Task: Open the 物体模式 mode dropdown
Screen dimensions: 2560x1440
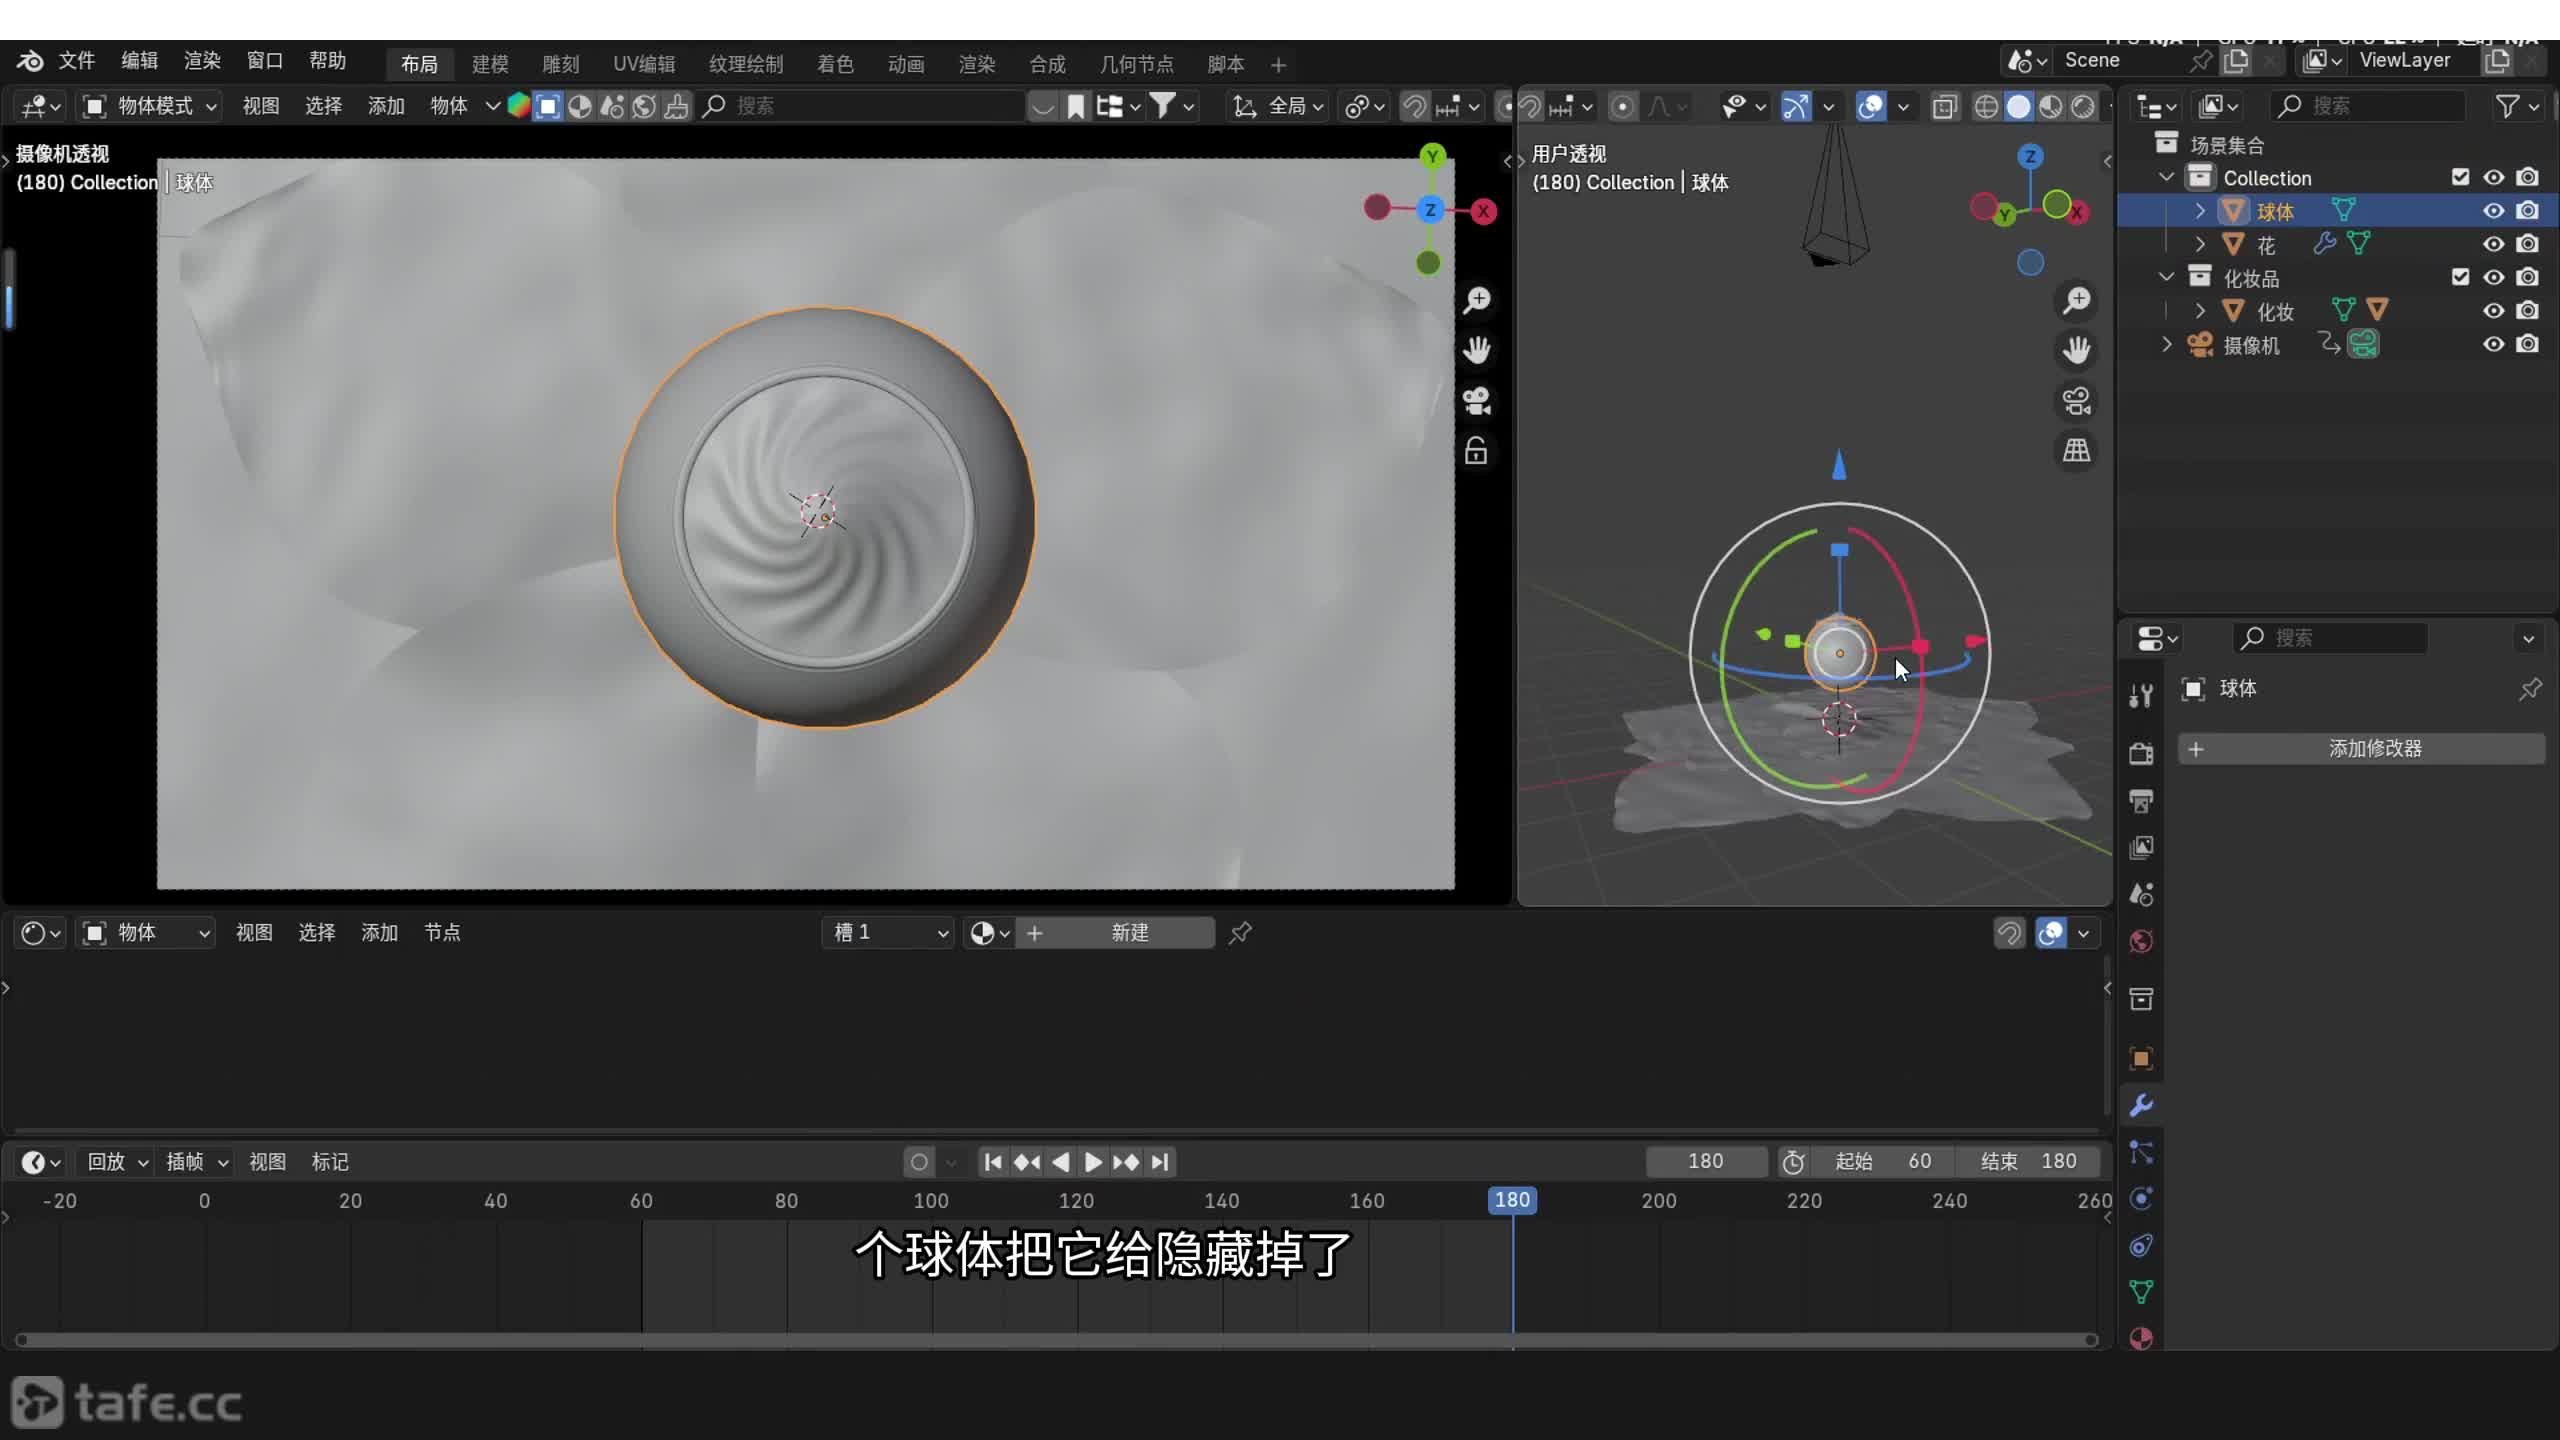Action: pos(149,106)
